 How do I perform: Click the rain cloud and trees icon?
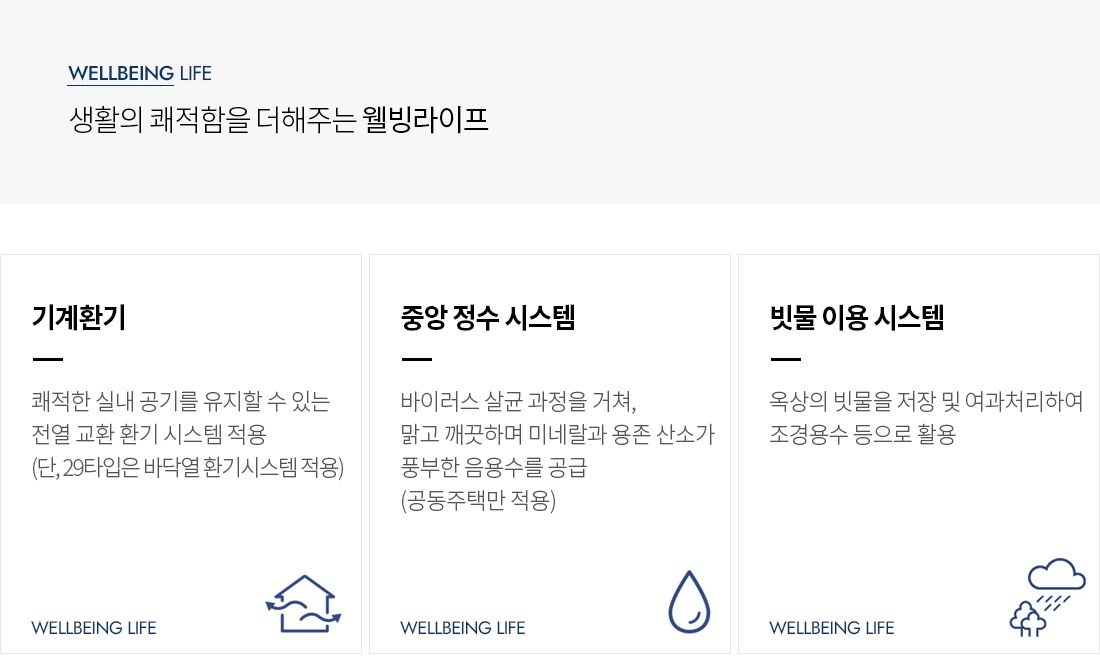1047,597
